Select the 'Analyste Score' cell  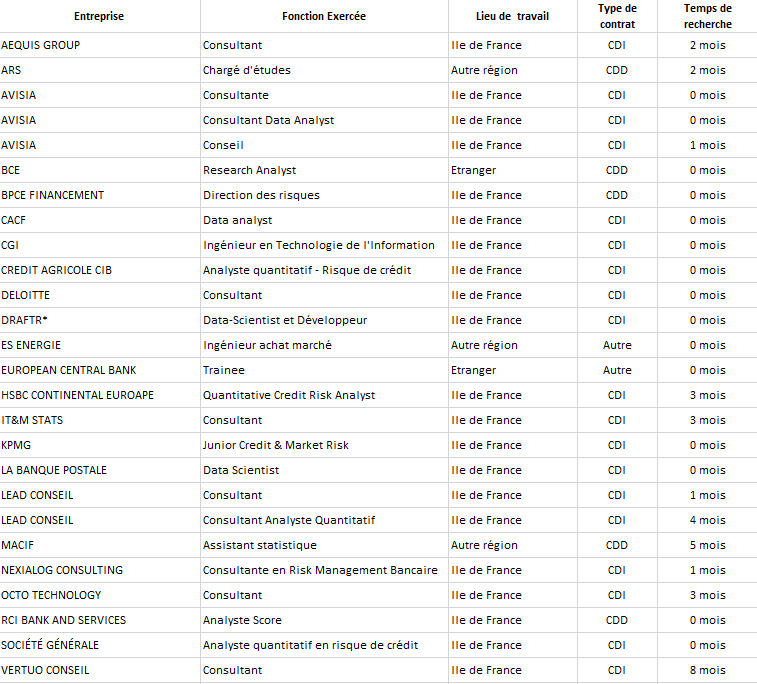(324, 620)
